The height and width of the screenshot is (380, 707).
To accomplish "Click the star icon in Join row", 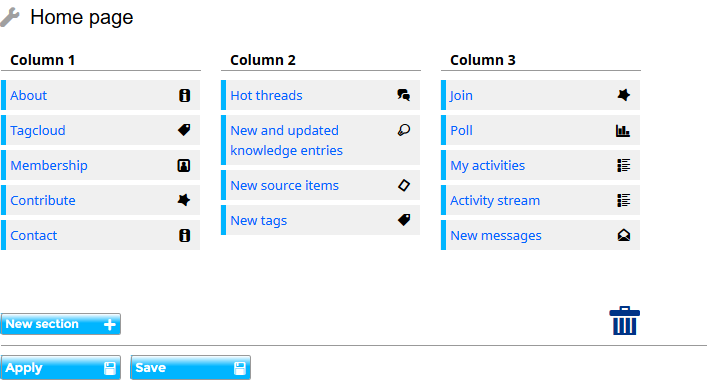I will (624, 95).
